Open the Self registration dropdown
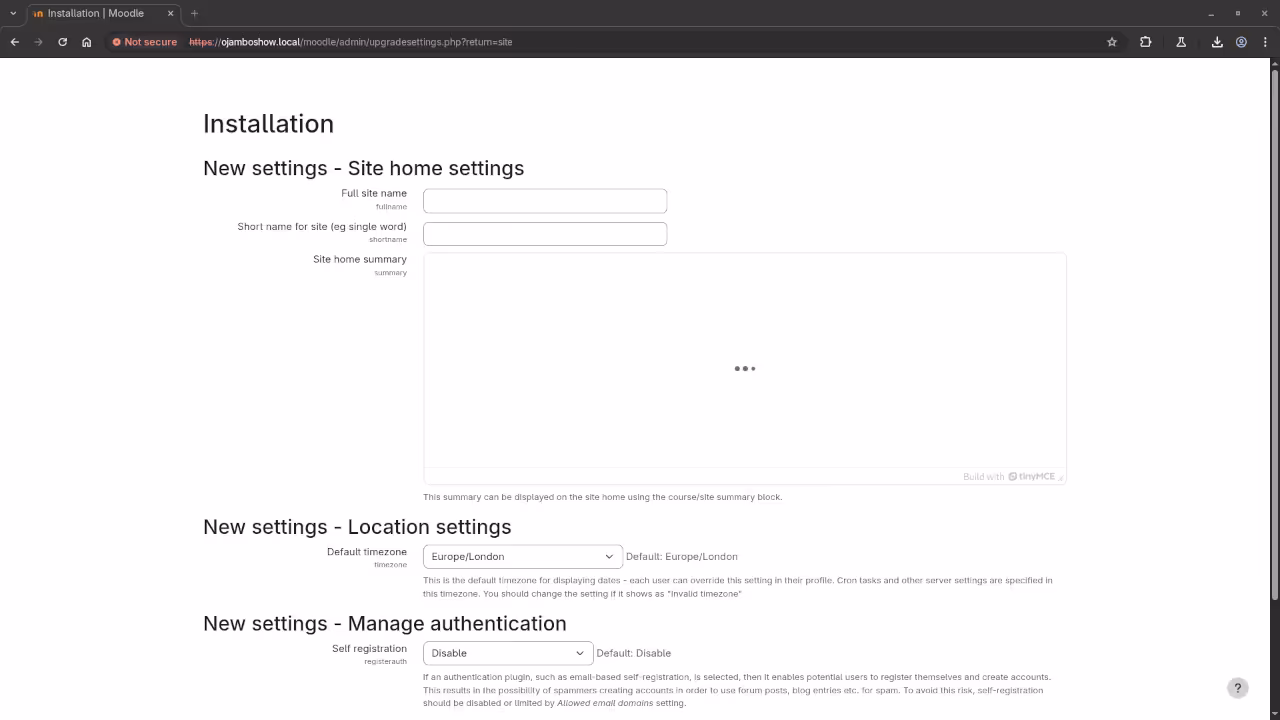 pyautogui.click(x=508, y=653)
